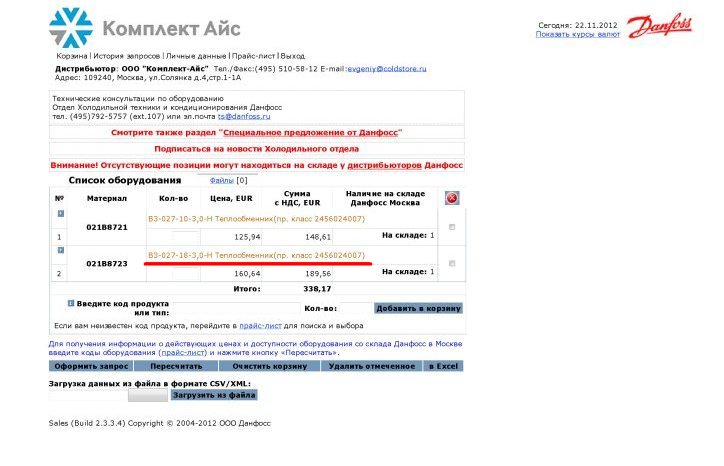
Task: Click the grey browse button for file upload
Action: (148, 395)
